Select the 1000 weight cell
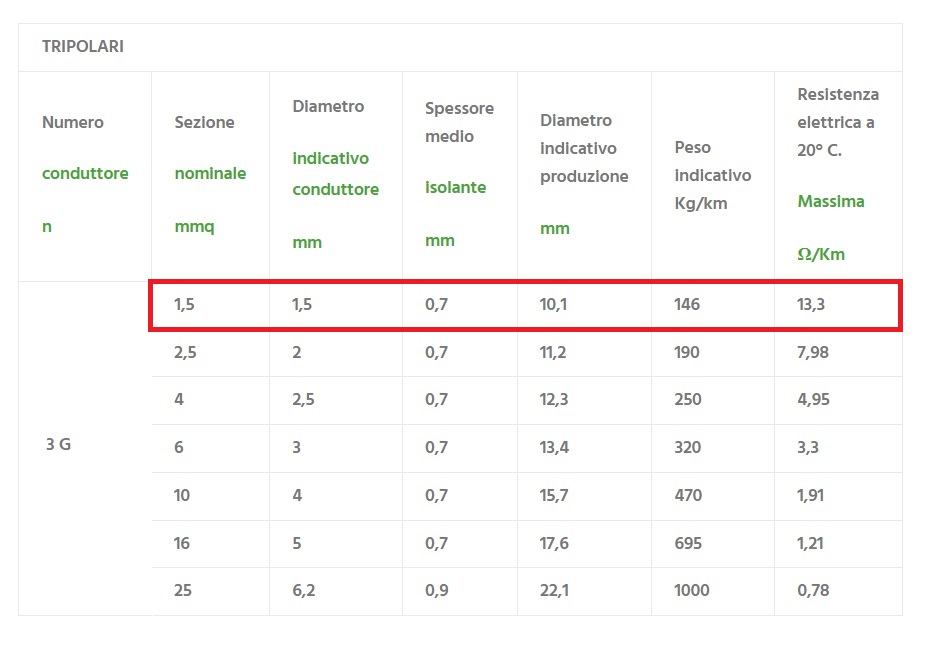This screenshot has width=933, height=650. pyautogui.click(x=691, y=590)
